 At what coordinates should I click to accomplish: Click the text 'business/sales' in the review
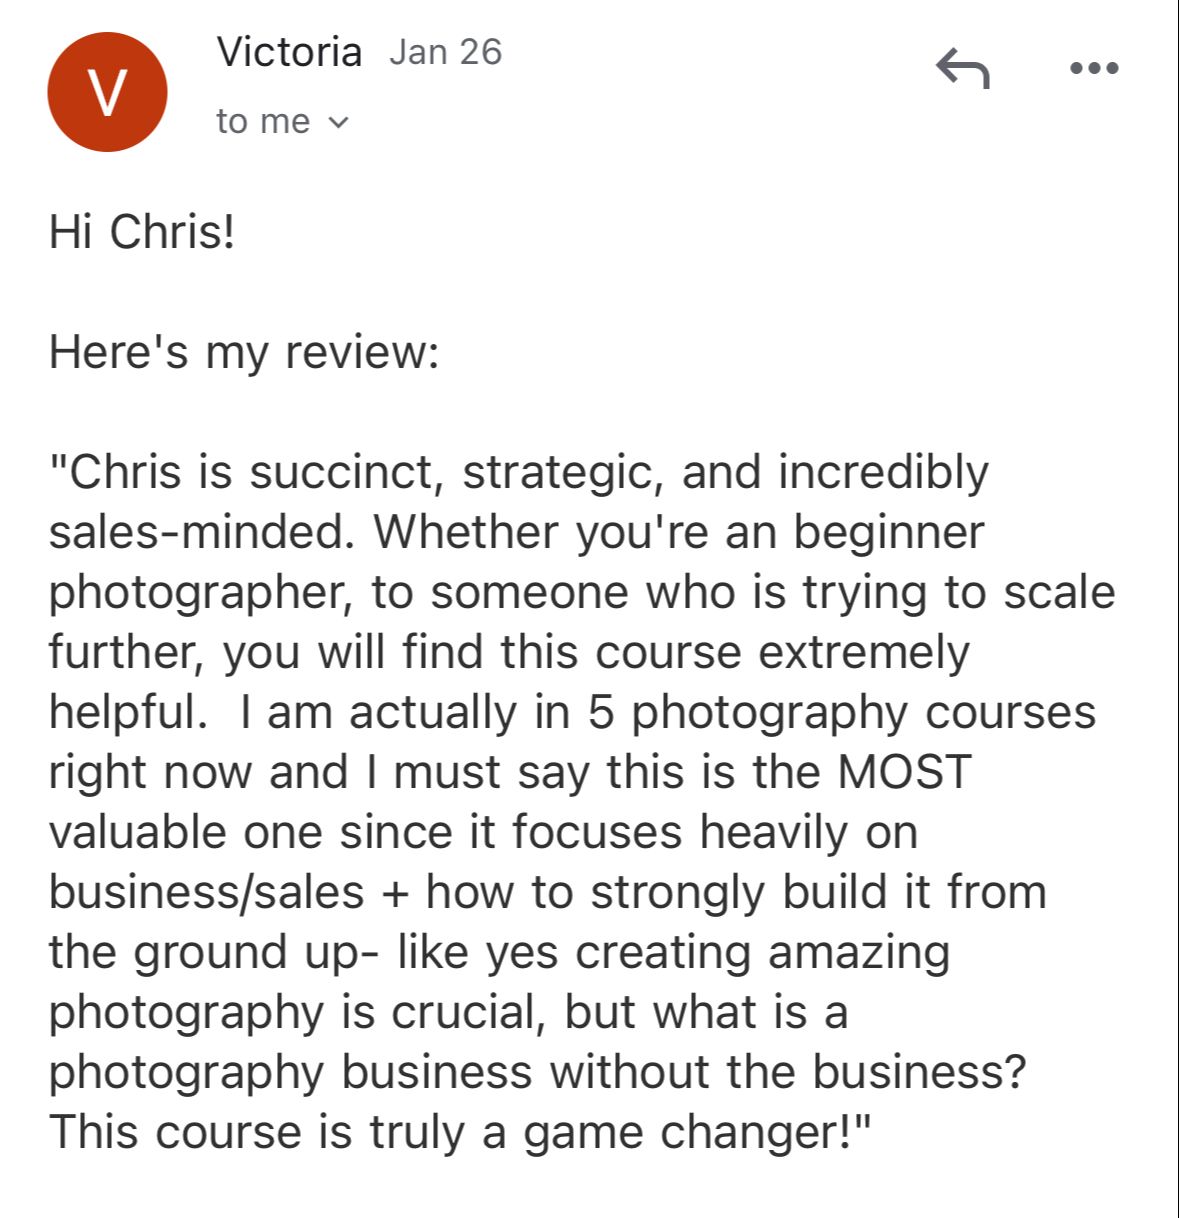point(206,892)
